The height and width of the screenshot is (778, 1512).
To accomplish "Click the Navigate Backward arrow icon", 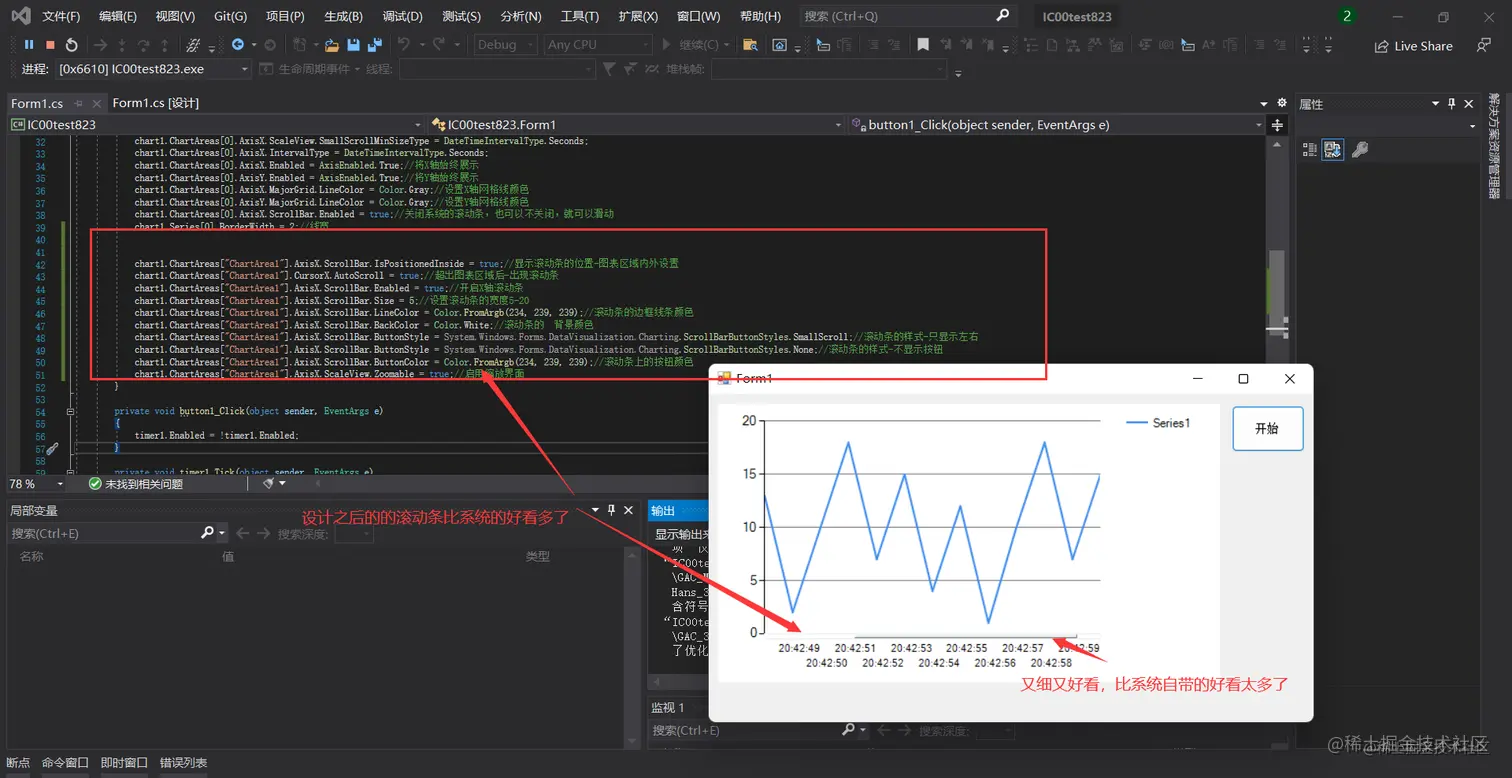I will (x=237, y=44).
